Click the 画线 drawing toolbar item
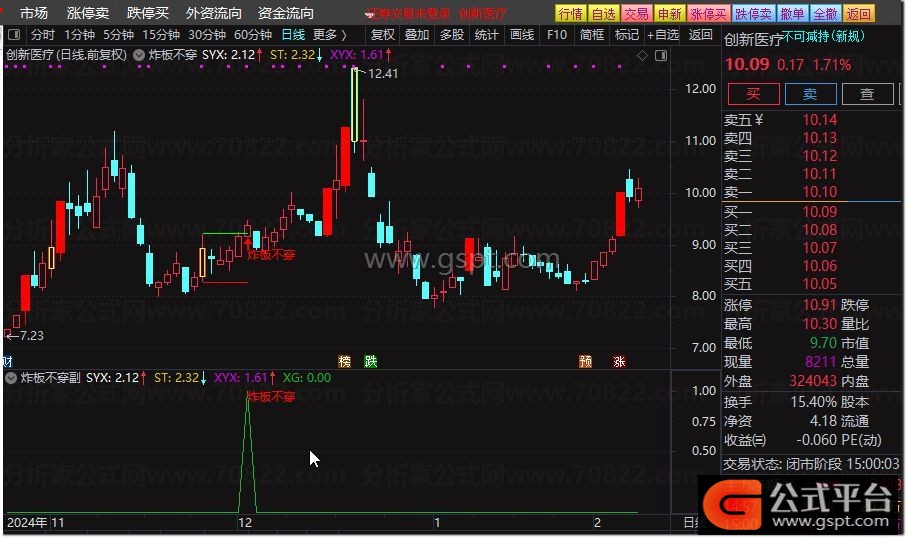Image resolution: width=908 pixels, height=538 pixels. tap(522, 35)
